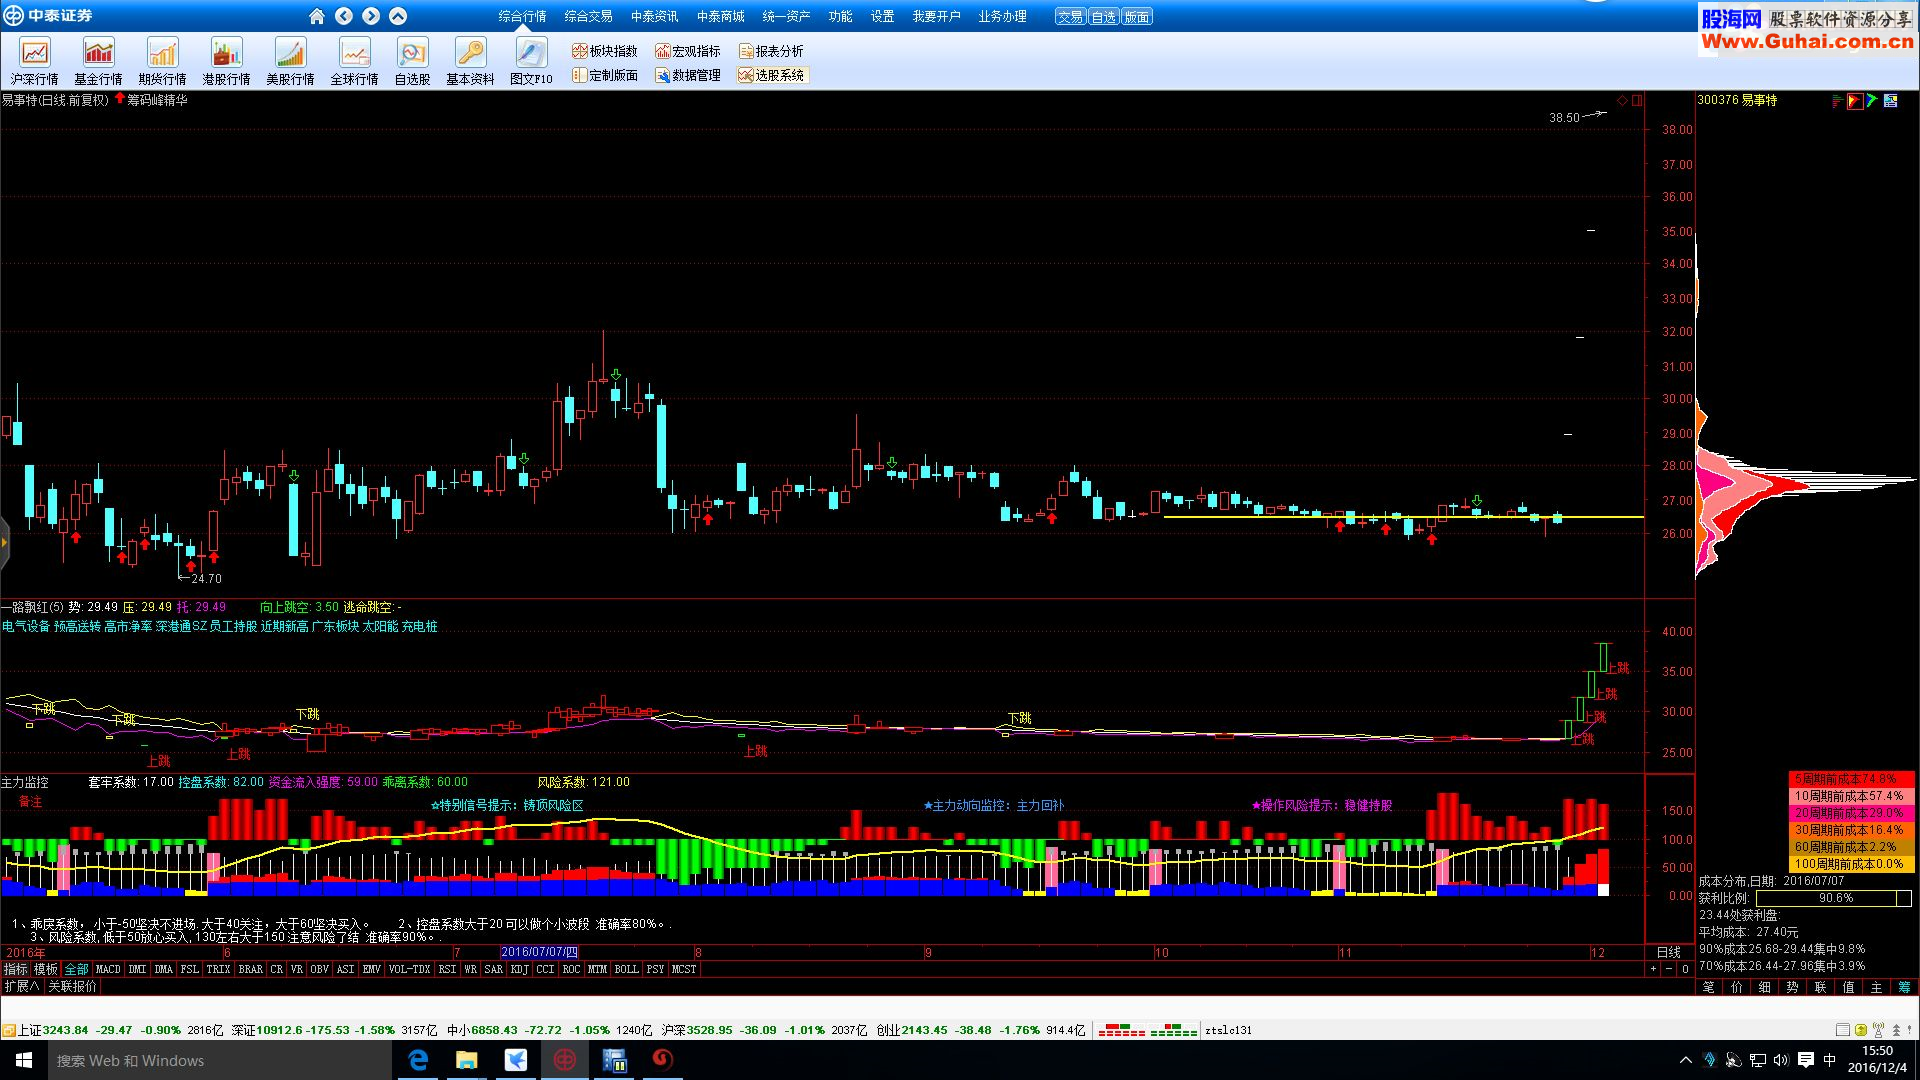Open 基本资料 key icon
The width and height of the screenshot is (1920, 1080).
pyautogui.click(x=470, y=61)
